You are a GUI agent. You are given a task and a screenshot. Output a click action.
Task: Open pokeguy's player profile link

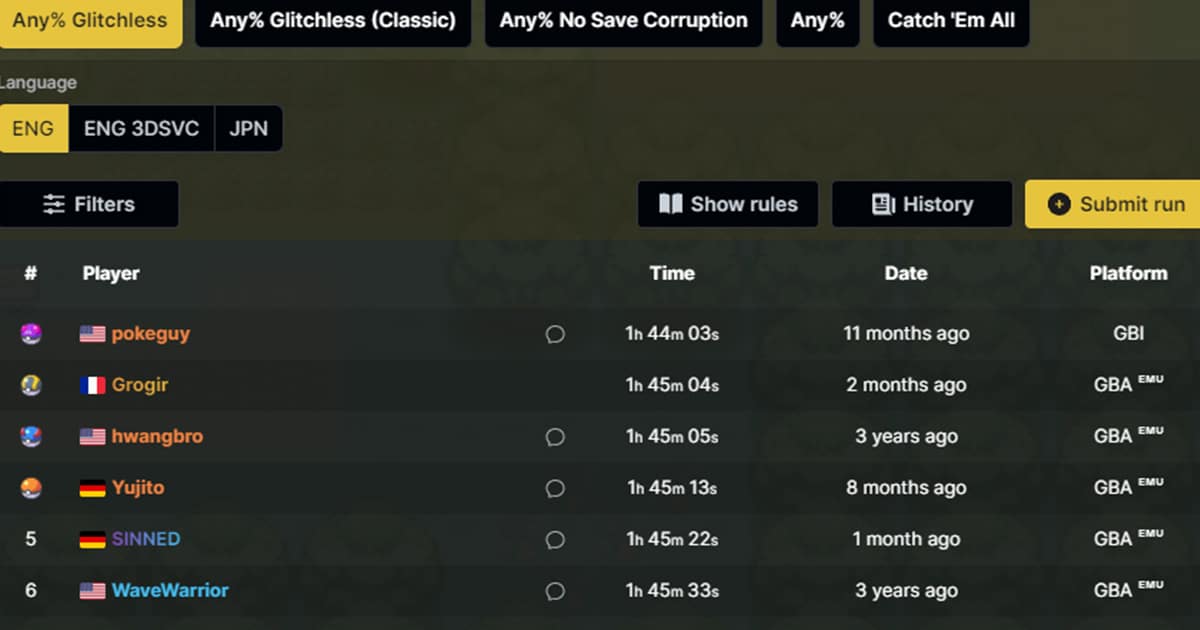pyautogui.click(x=150, y=334)
